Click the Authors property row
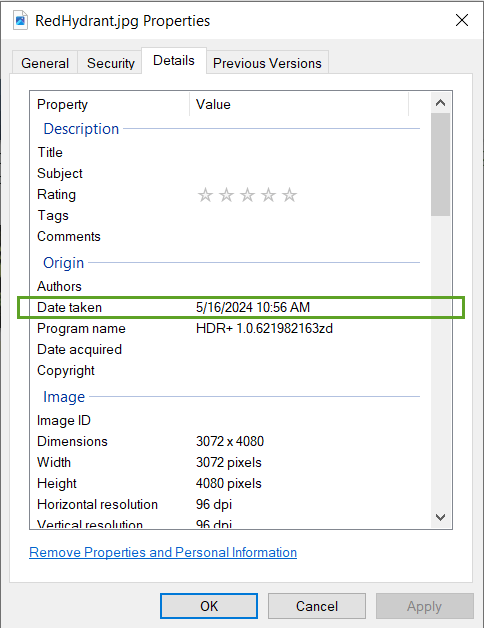The height and width of the screenshot is (628, 484). 230,286
